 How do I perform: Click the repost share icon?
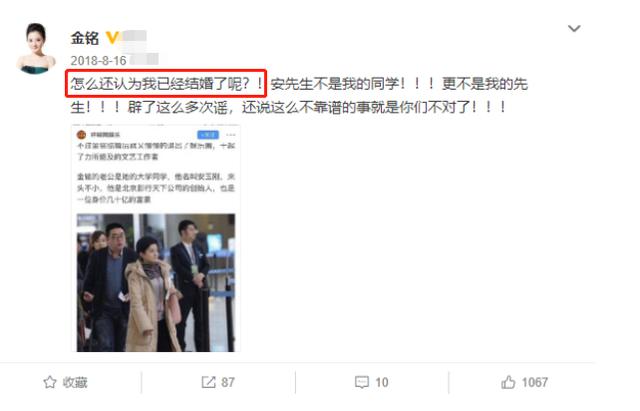(x=208, y=382)
